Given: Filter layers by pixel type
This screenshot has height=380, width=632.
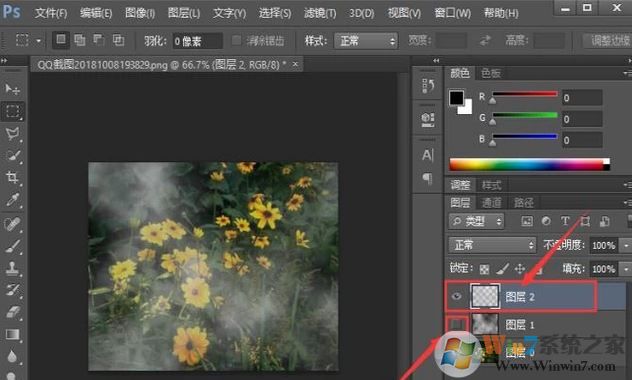Looking at the screenshot, I should pos(527,221).
